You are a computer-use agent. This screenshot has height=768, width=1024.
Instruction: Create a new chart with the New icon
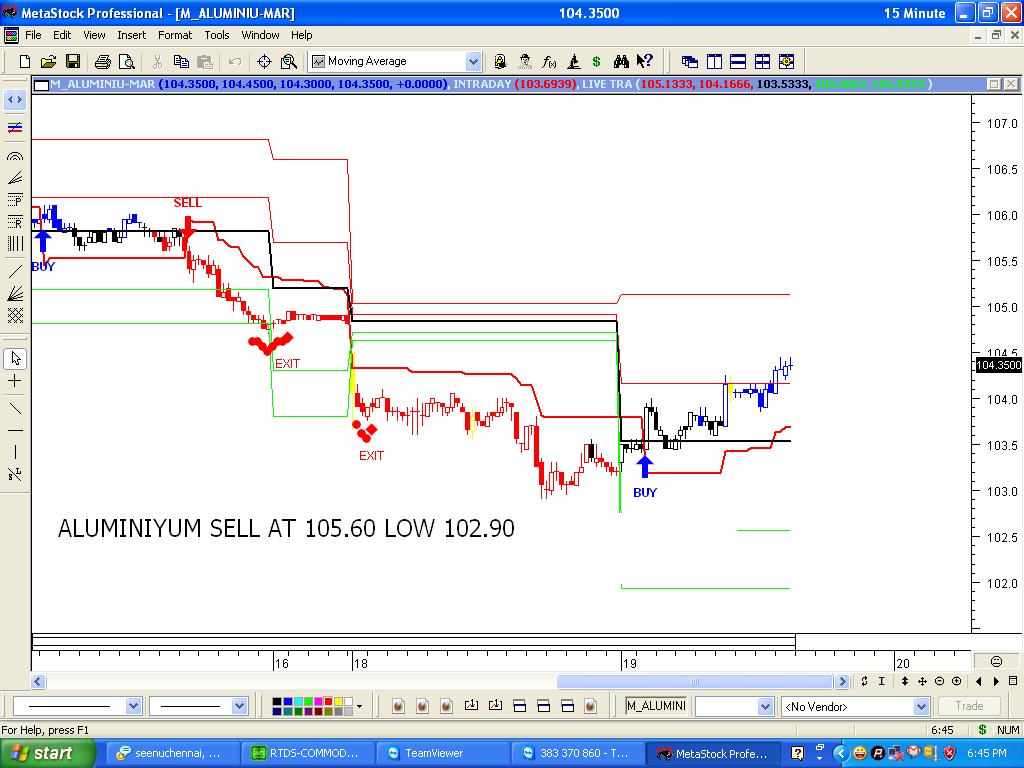click(22, 61)
